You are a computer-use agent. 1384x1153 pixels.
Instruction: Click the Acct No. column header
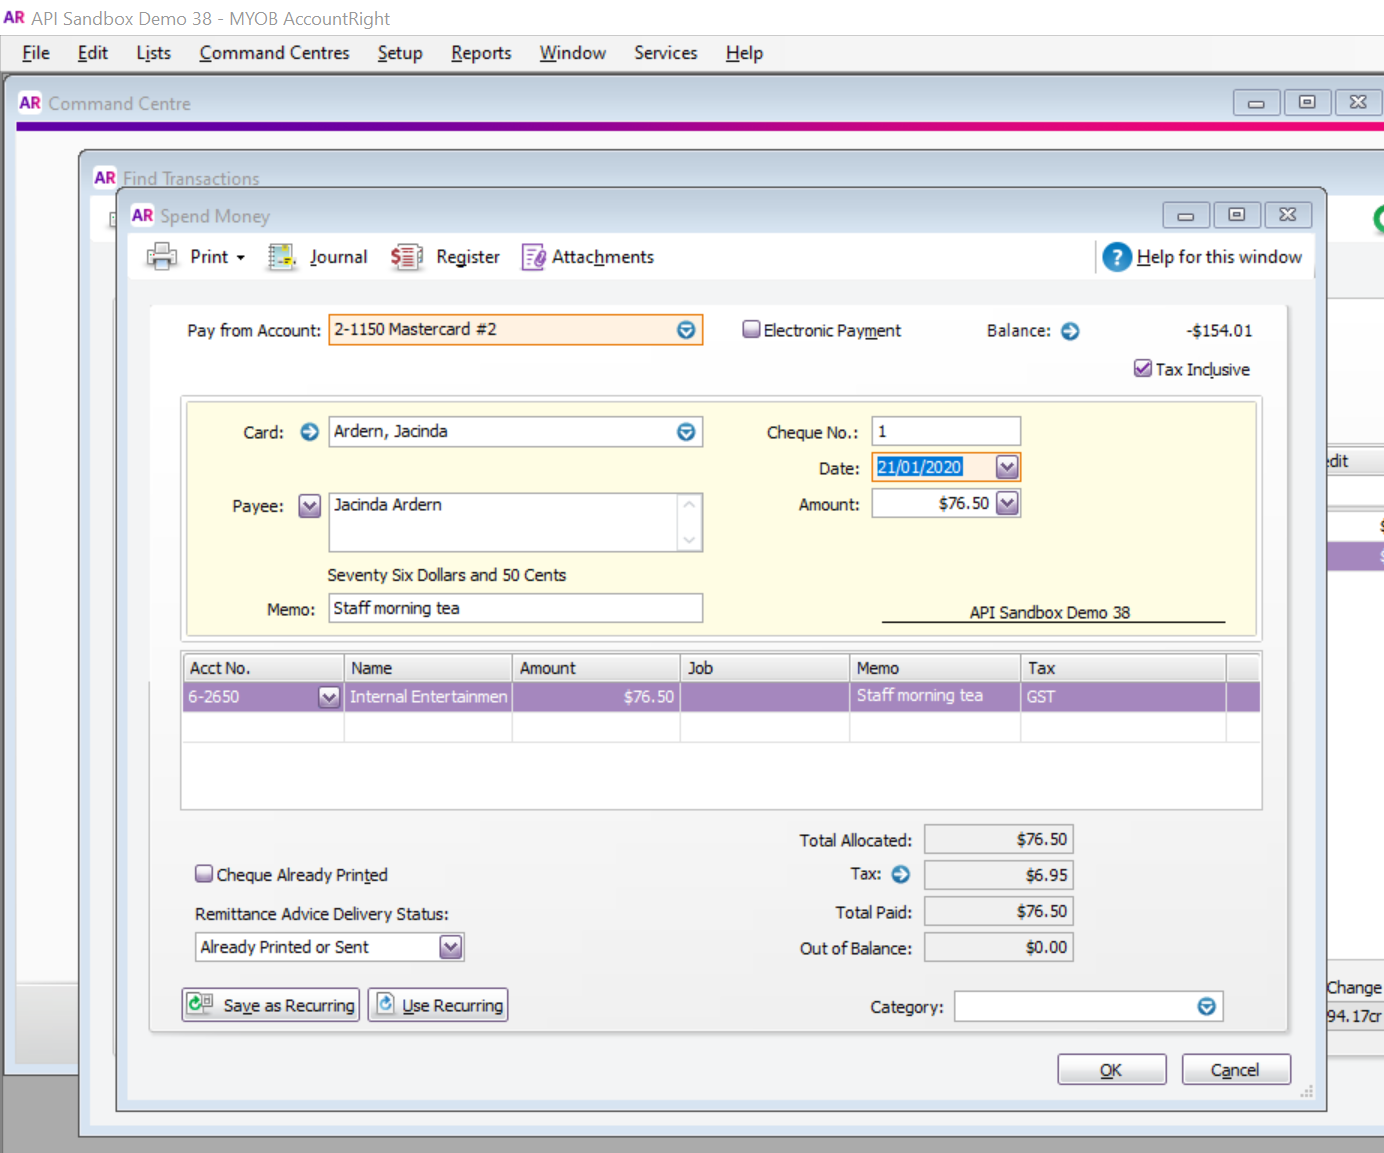[263, 668]
